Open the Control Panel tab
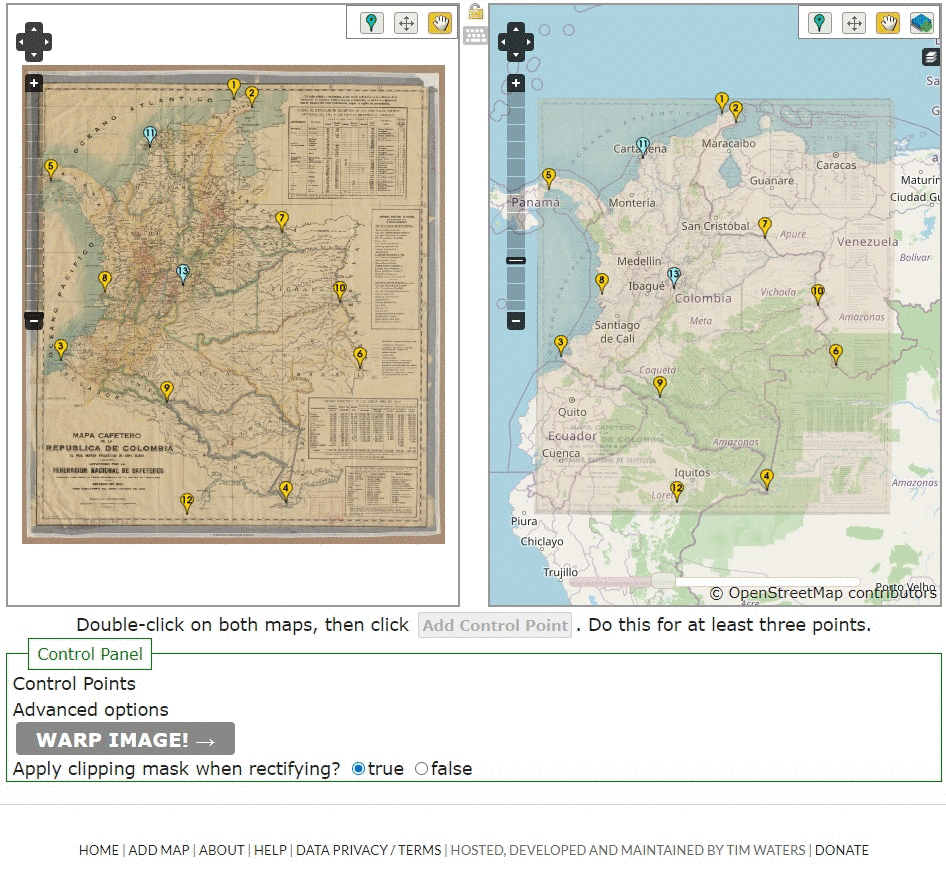The width and height of the screenshot is (946, 874). [x=90, y=655]
